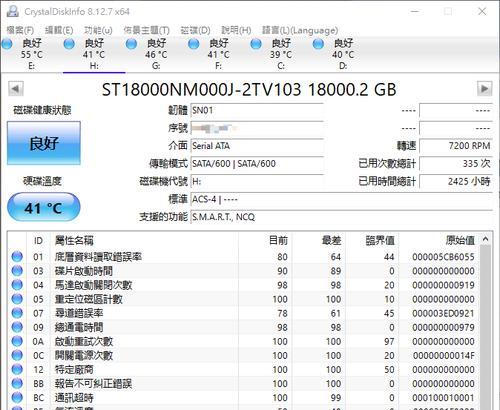Click the 屬性名稱 column header
Viewport: 500px width, 410px height.
pyautogui.click(x=144, y=240)
